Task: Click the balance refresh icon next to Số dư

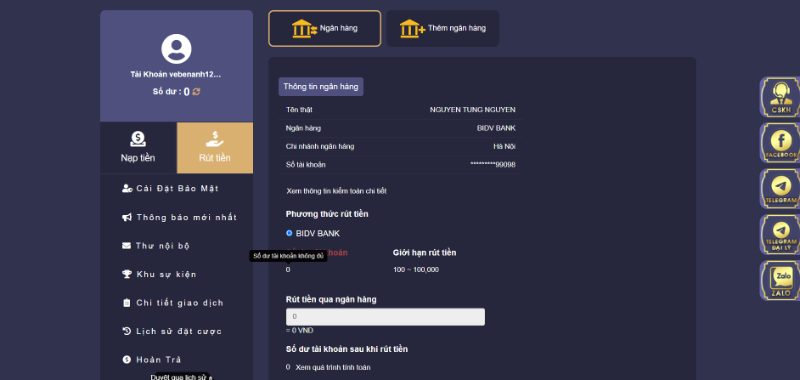Action: (196, 92)
